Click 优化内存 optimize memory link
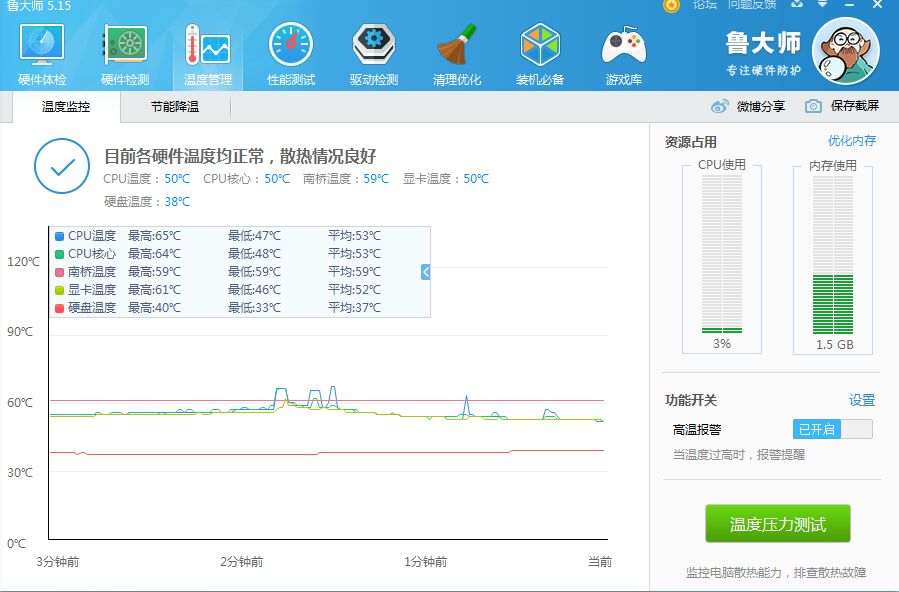The height and width of the screenshot is (592, 899). click(851, 141)
